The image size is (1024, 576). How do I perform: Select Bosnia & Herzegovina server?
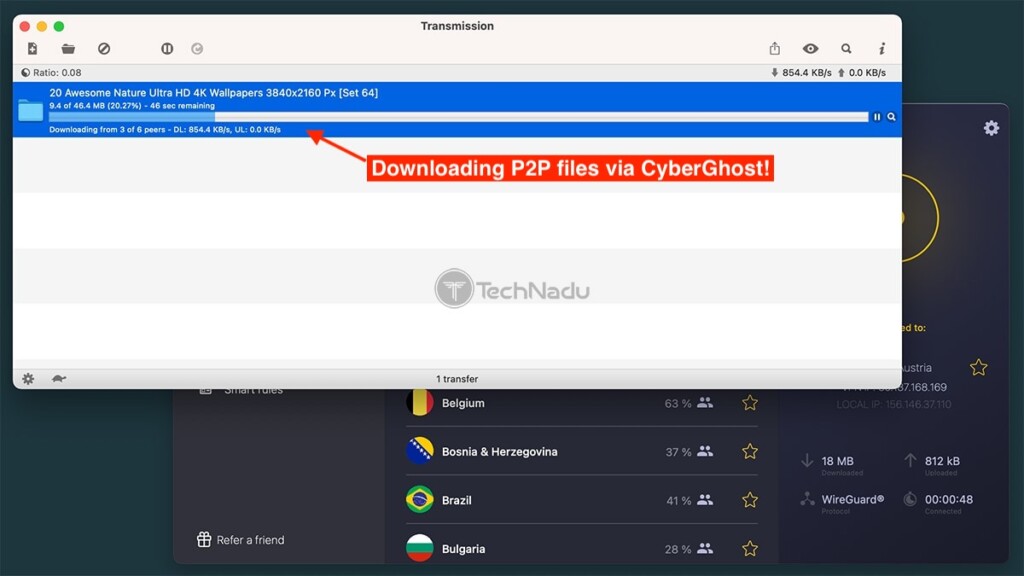pos(581,451)
